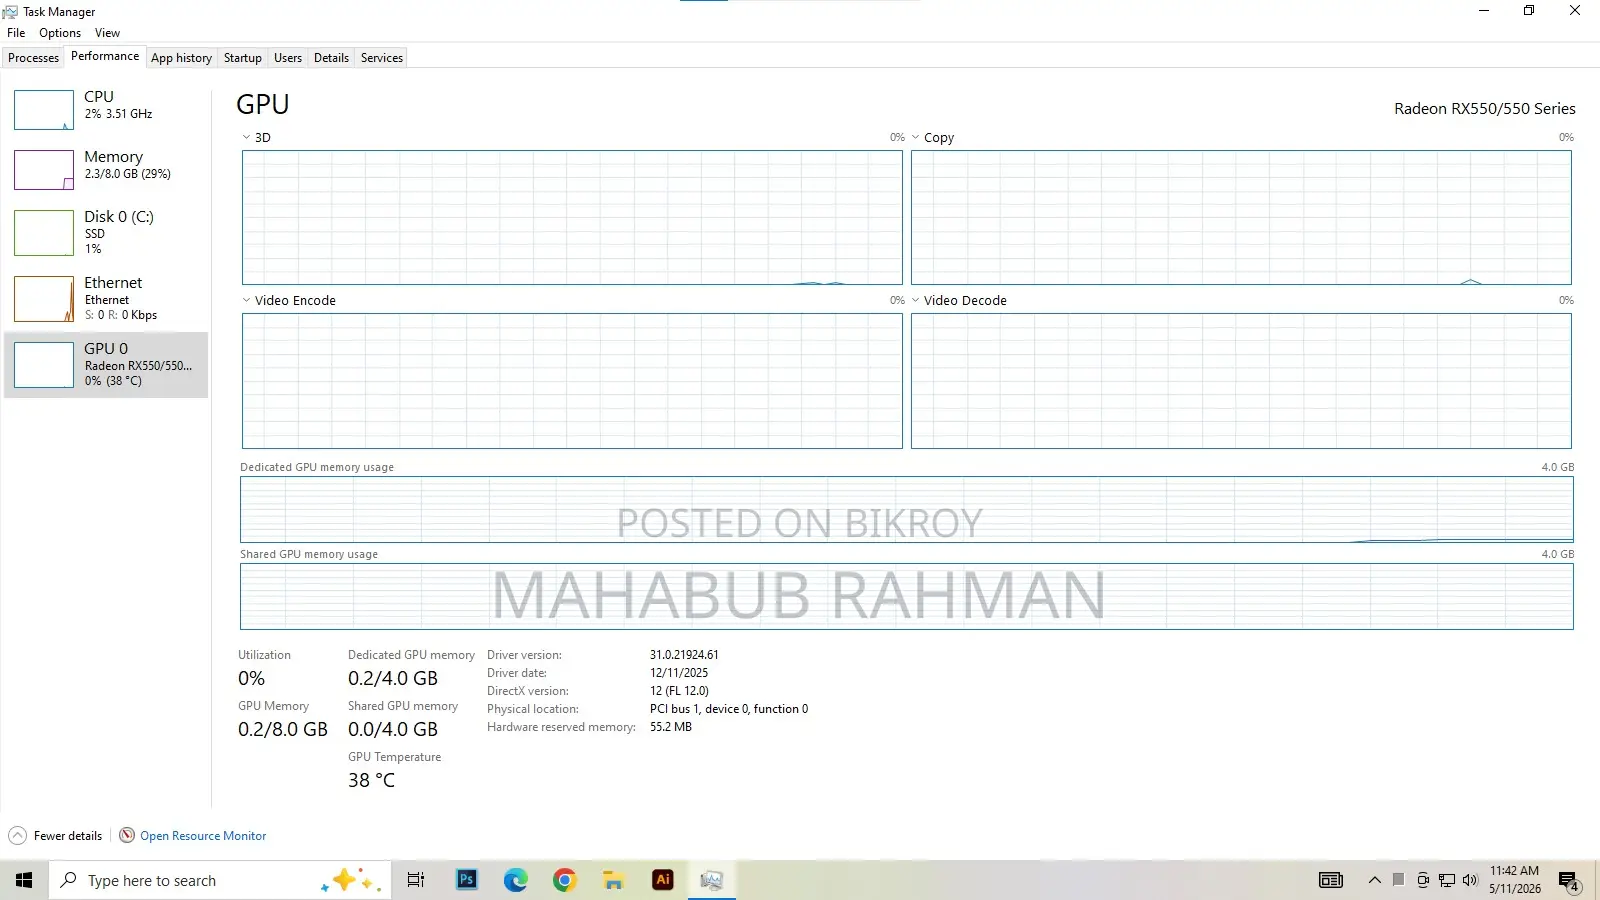Switch to the App history tab
Image resolution: width=1600 pixels, height=900 pixels.
click(x=181, y=58)
